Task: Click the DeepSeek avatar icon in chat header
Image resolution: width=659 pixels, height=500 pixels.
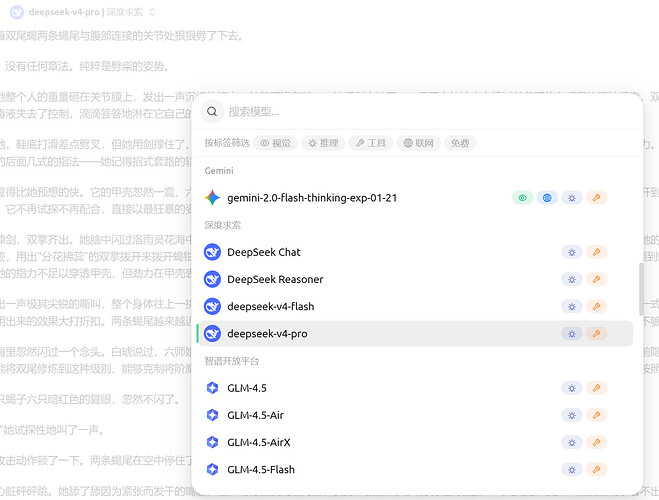Action: pyautogui.click(x=17, y=12)
